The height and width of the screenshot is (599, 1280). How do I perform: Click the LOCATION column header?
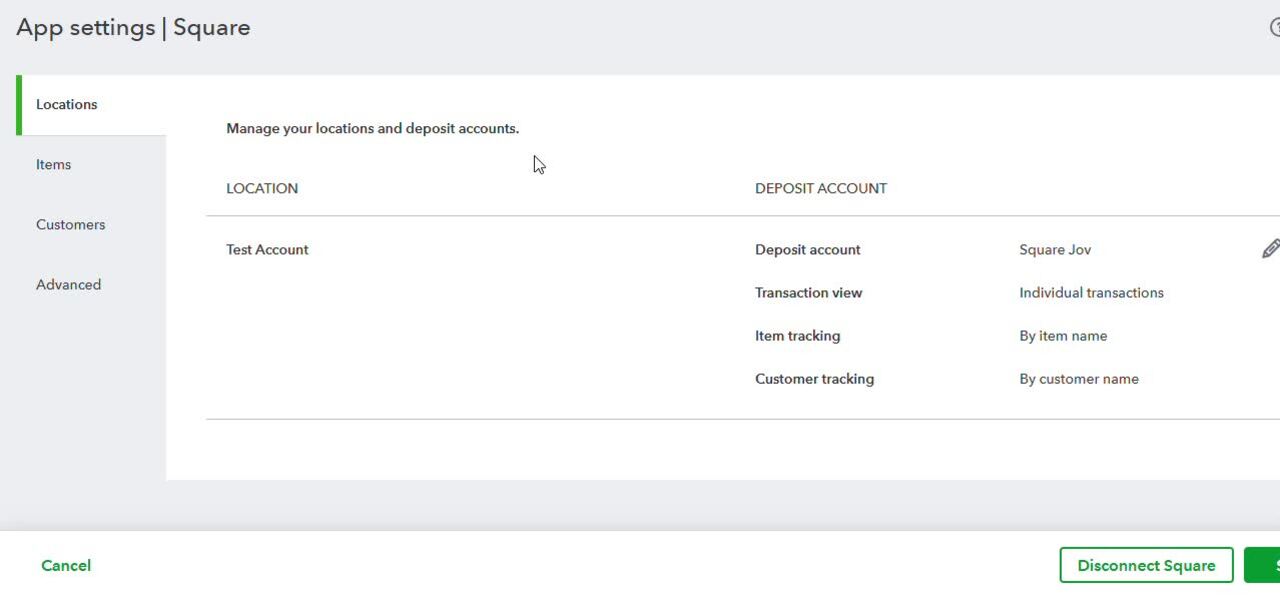[x=262, y=189]
